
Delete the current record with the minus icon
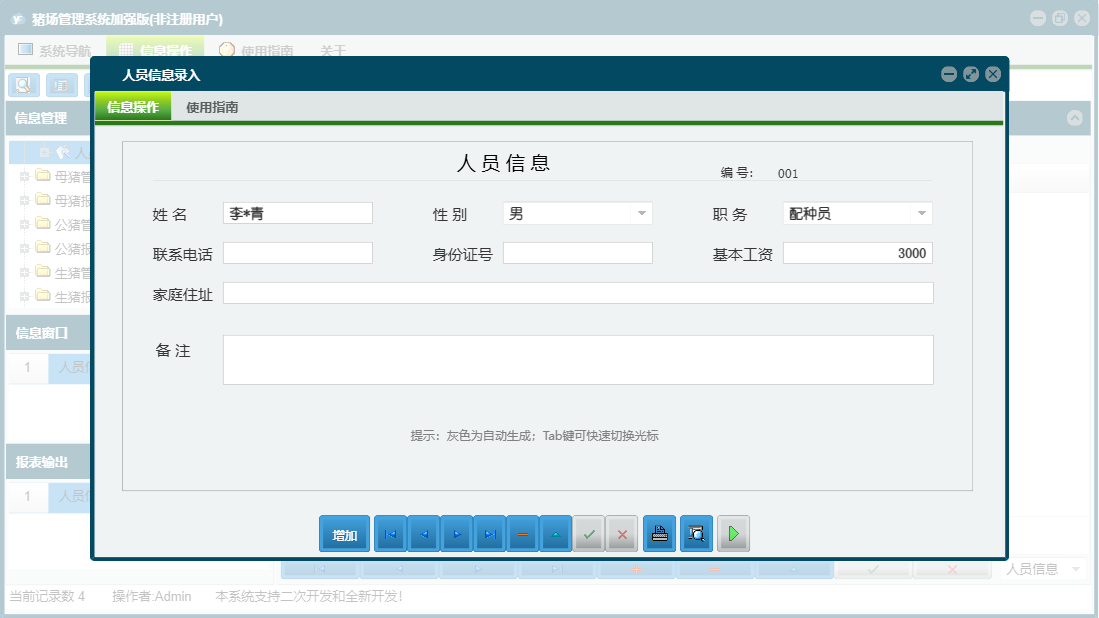pos(523,533)
